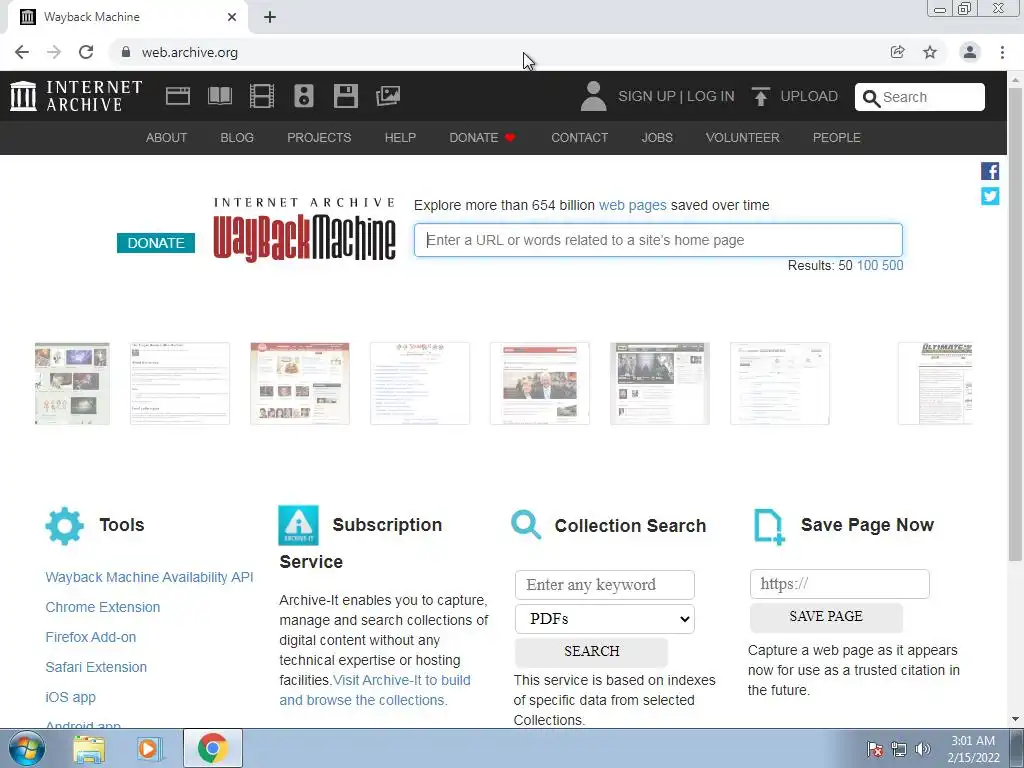Open the iOS app link
This screenshot has height=768, width=1024.
[71, 697]
